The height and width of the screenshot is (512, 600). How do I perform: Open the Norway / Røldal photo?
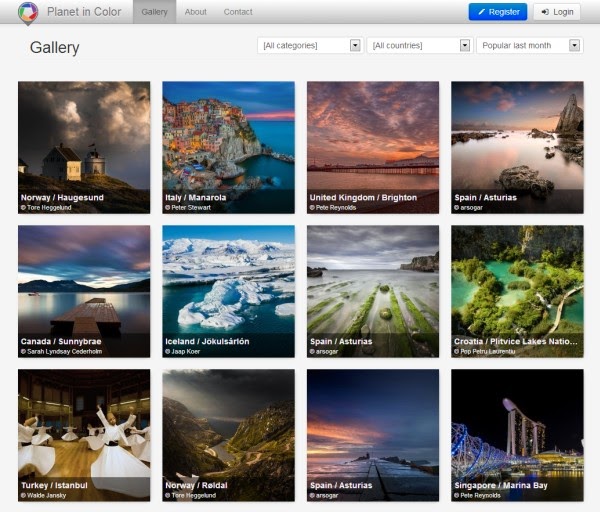tap(228, 435)
